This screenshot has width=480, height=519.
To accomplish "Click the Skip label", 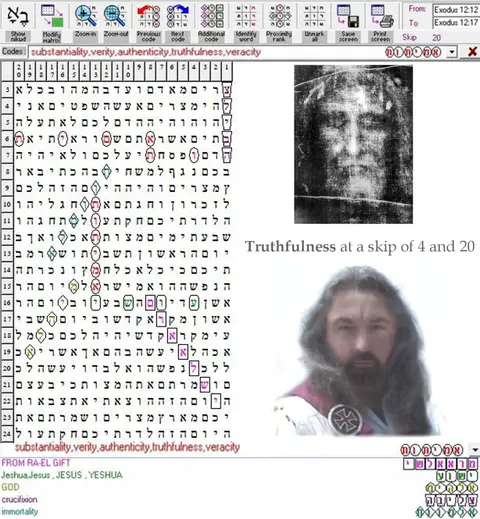I will pos(409,37).
